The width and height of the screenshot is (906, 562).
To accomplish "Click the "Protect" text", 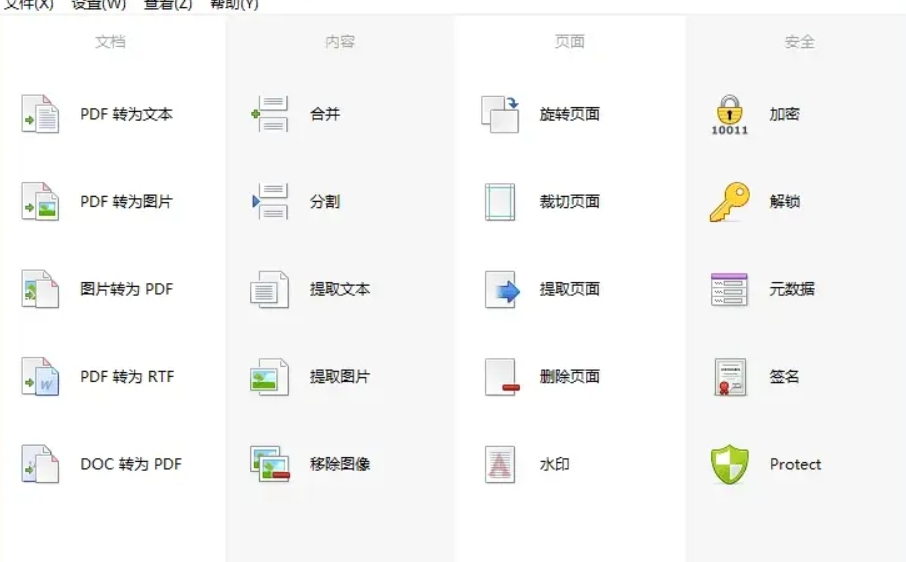I will [x=795, y=464].
